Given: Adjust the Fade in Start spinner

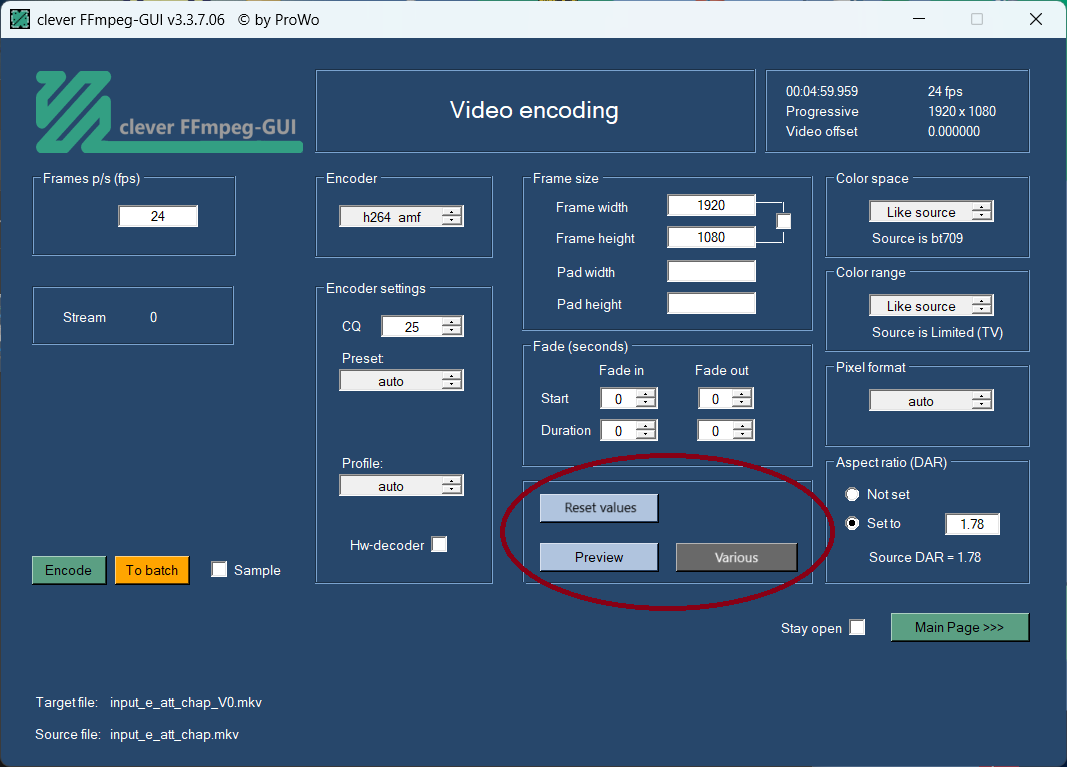Looking at the screenshot, I should point(646,399).
